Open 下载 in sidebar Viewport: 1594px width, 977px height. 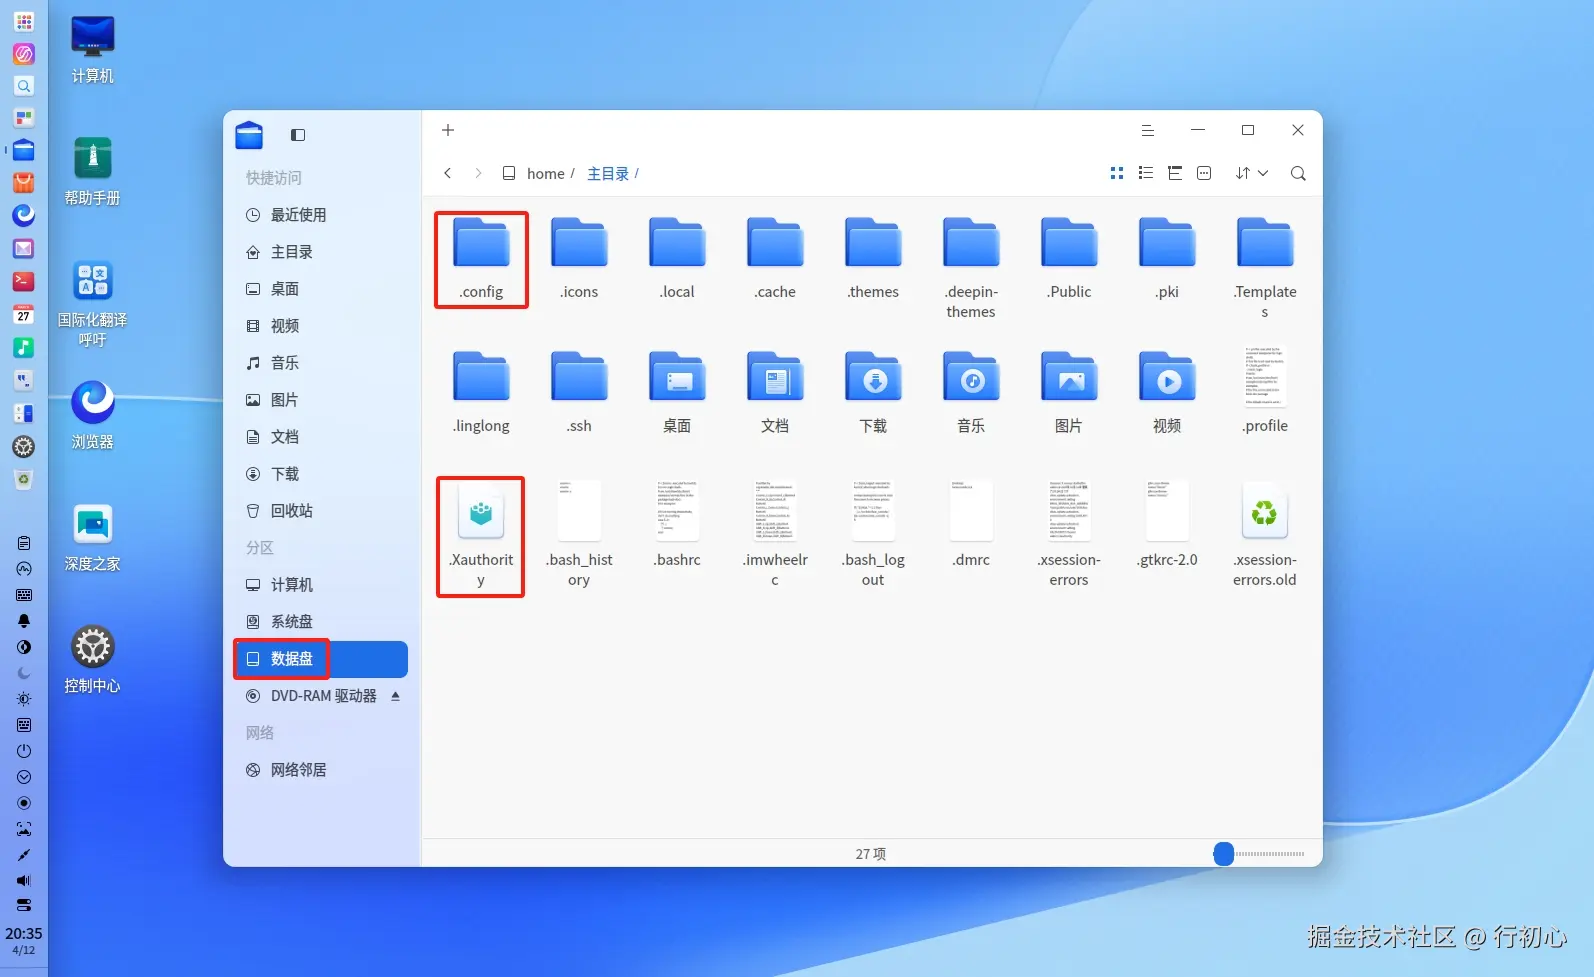point(321,474)
